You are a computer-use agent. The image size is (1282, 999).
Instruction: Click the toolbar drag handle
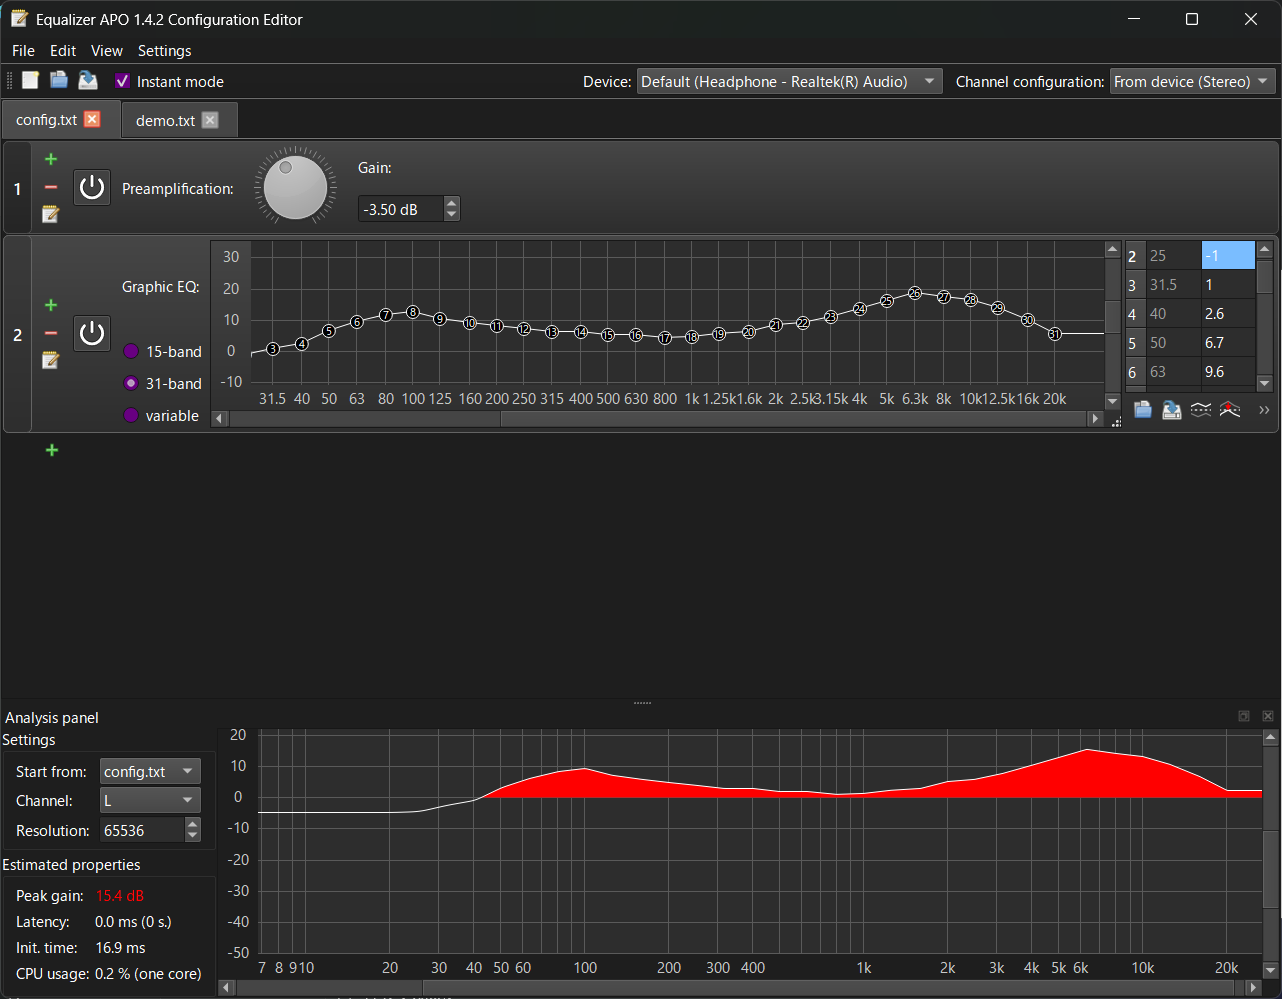10,81
